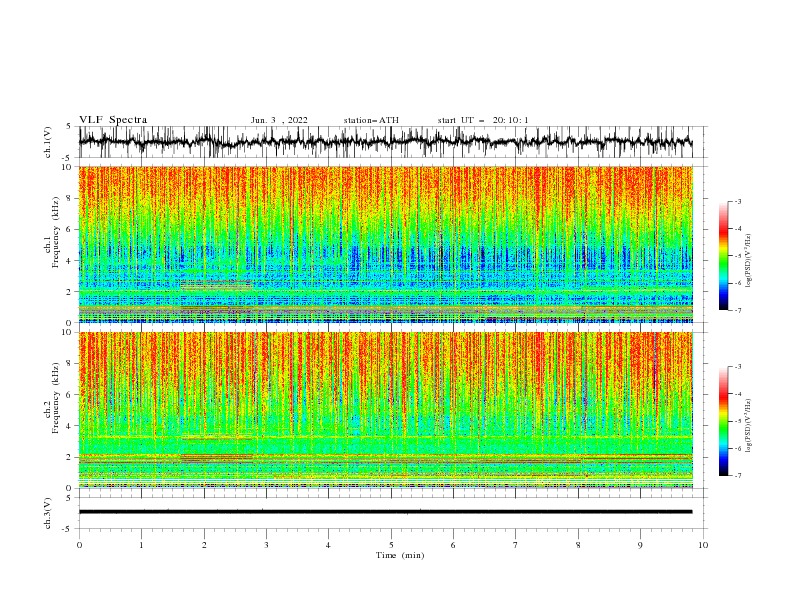Click time axis tick label "8"

pyautogui.click(x=578, y=545)
